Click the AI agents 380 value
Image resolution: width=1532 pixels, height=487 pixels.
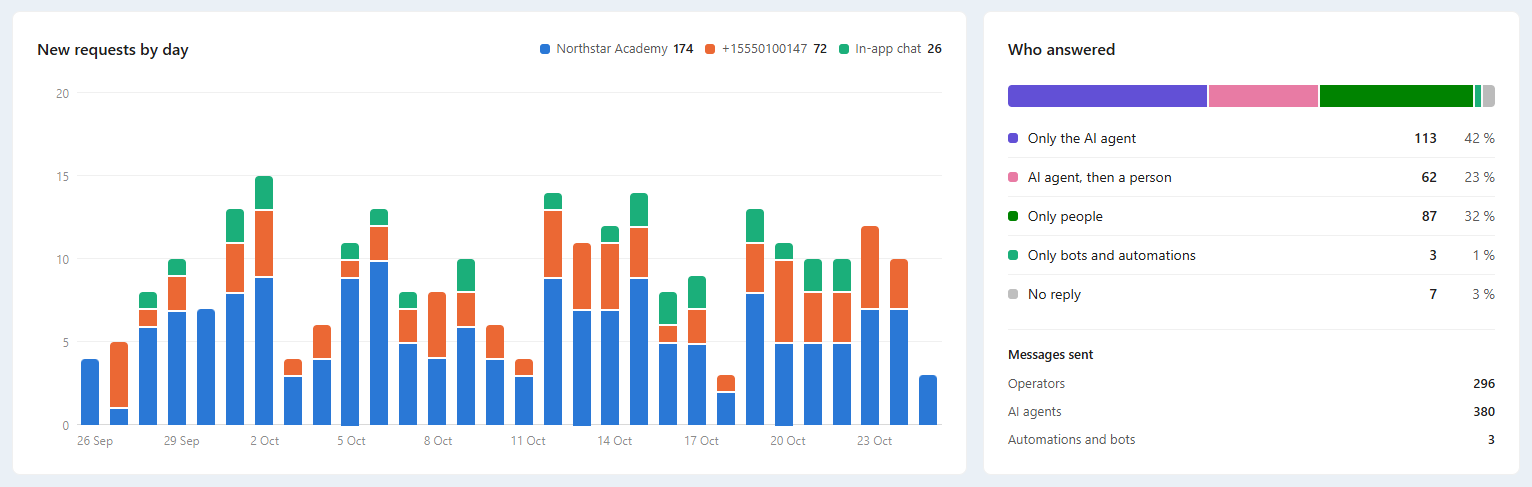coord(1484,412)
